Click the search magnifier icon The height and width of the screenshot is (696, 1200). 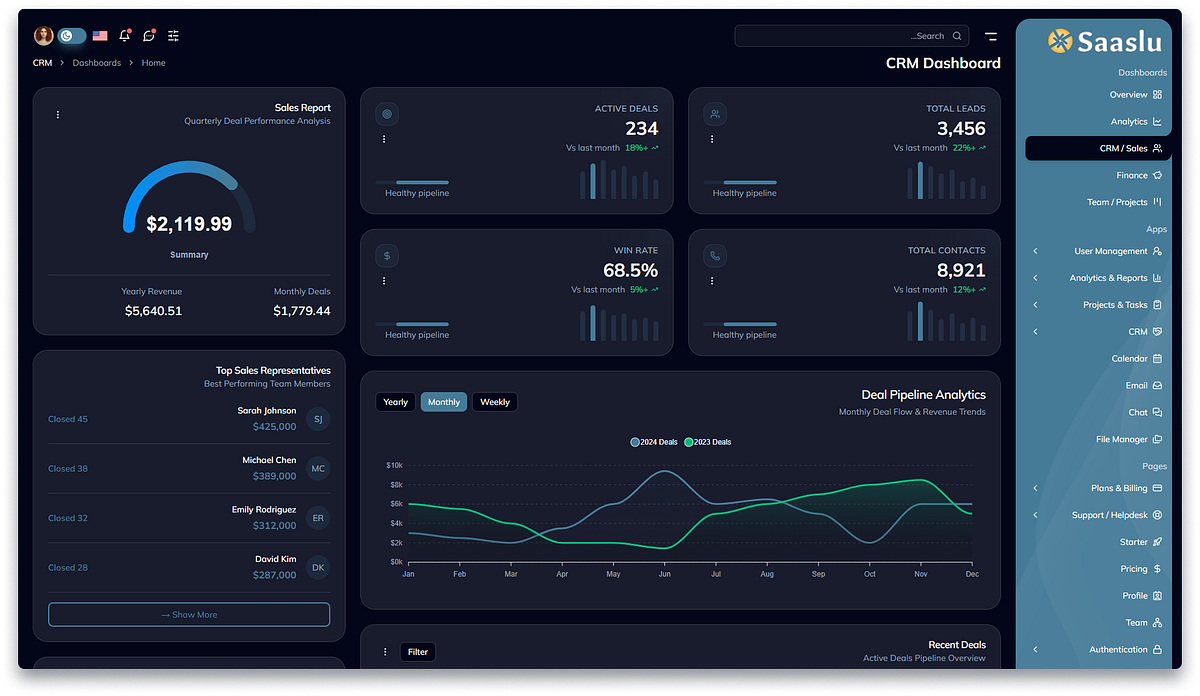(x=957, y=36)
